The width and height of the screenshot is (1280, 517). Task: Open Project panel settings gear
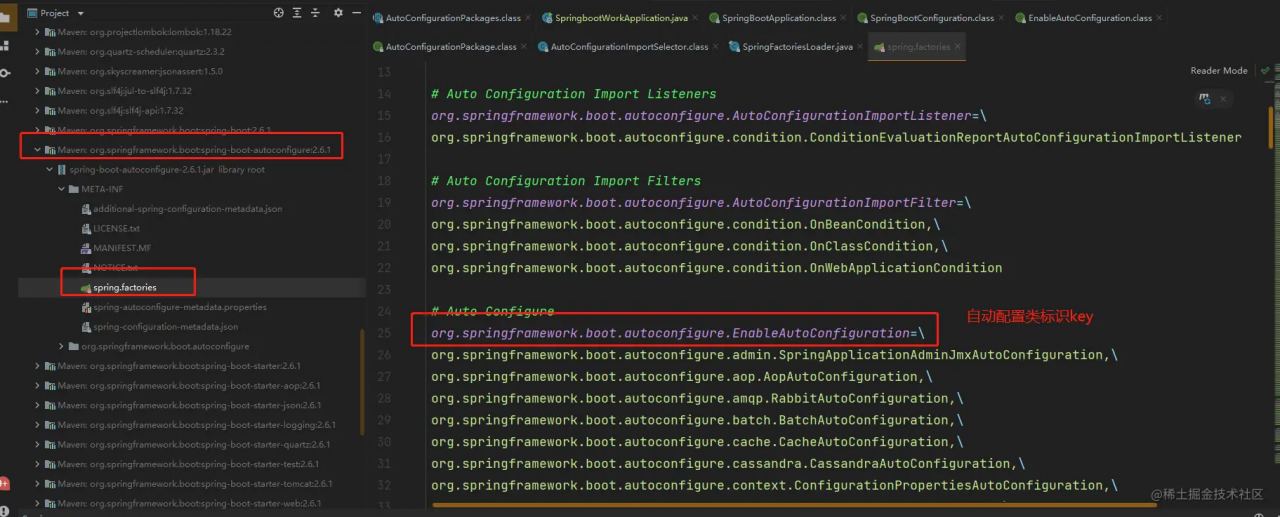pos(338,13)
